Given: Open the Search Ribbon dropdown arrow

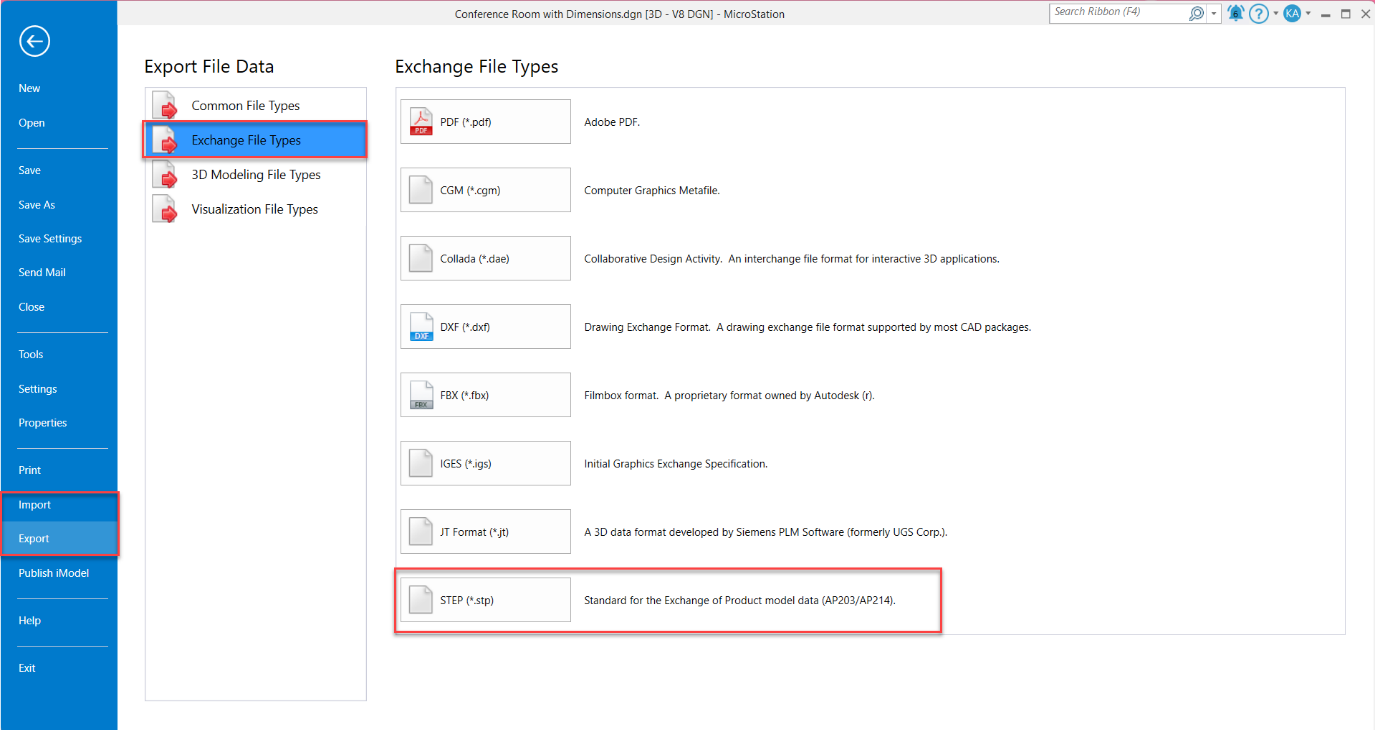Looking at the screenshot, I should click(x=1214, y=13).
